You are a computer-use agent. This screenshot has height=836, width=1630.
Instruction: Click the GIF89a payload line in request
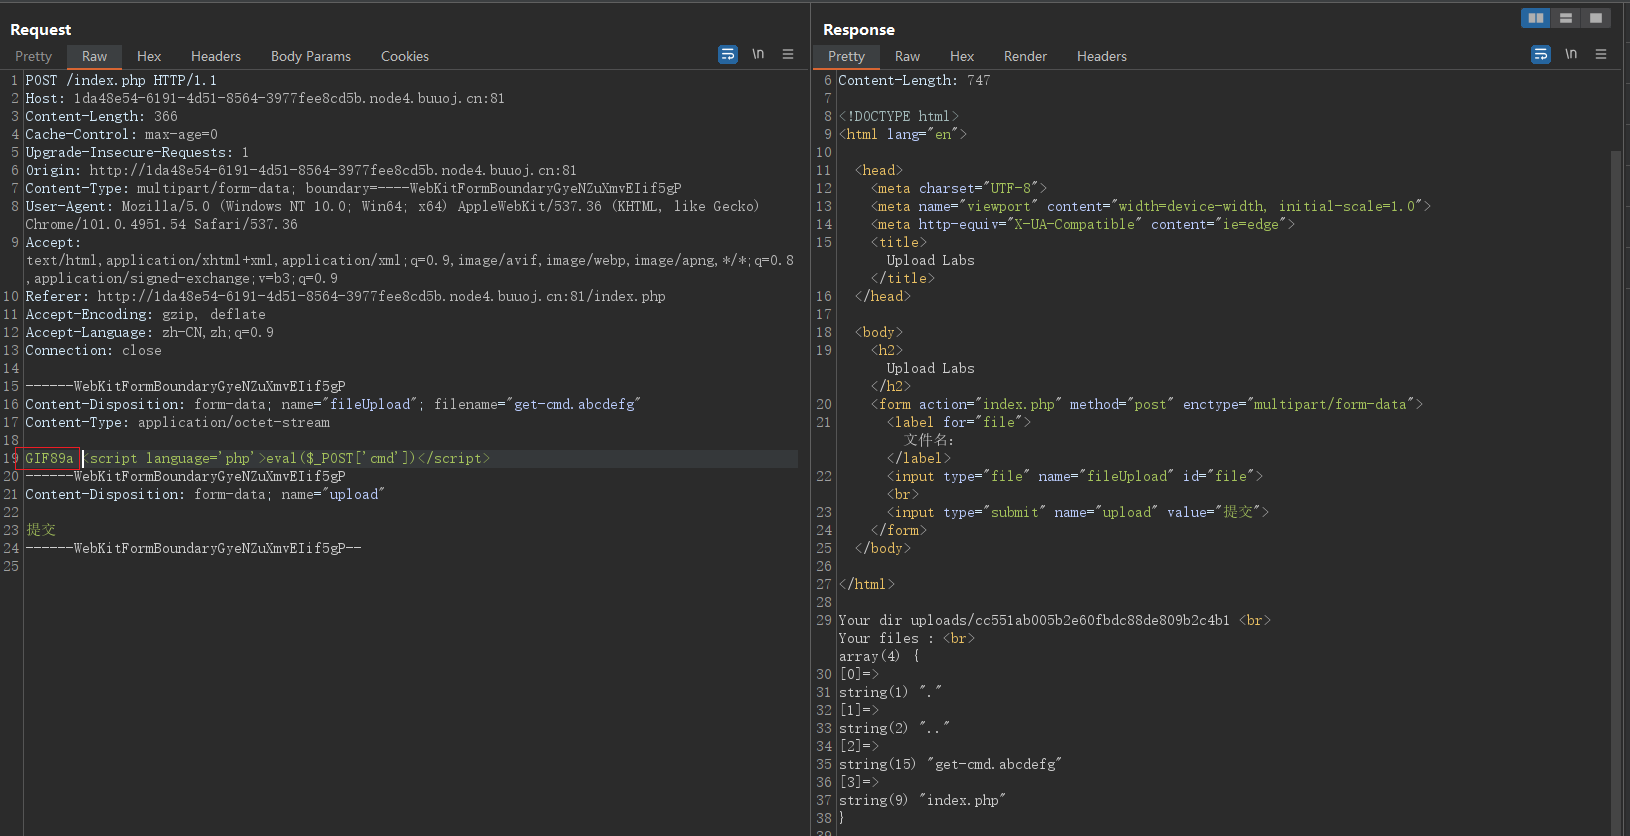410,458
